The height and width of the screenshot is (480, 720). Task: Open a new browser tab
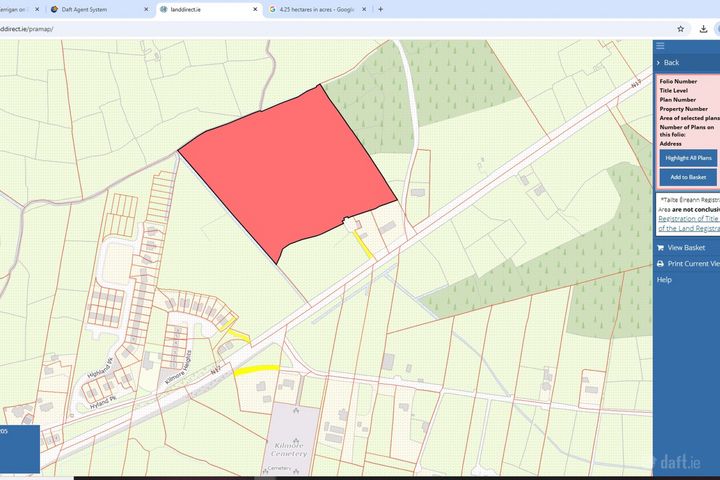[x=380, y=9]
